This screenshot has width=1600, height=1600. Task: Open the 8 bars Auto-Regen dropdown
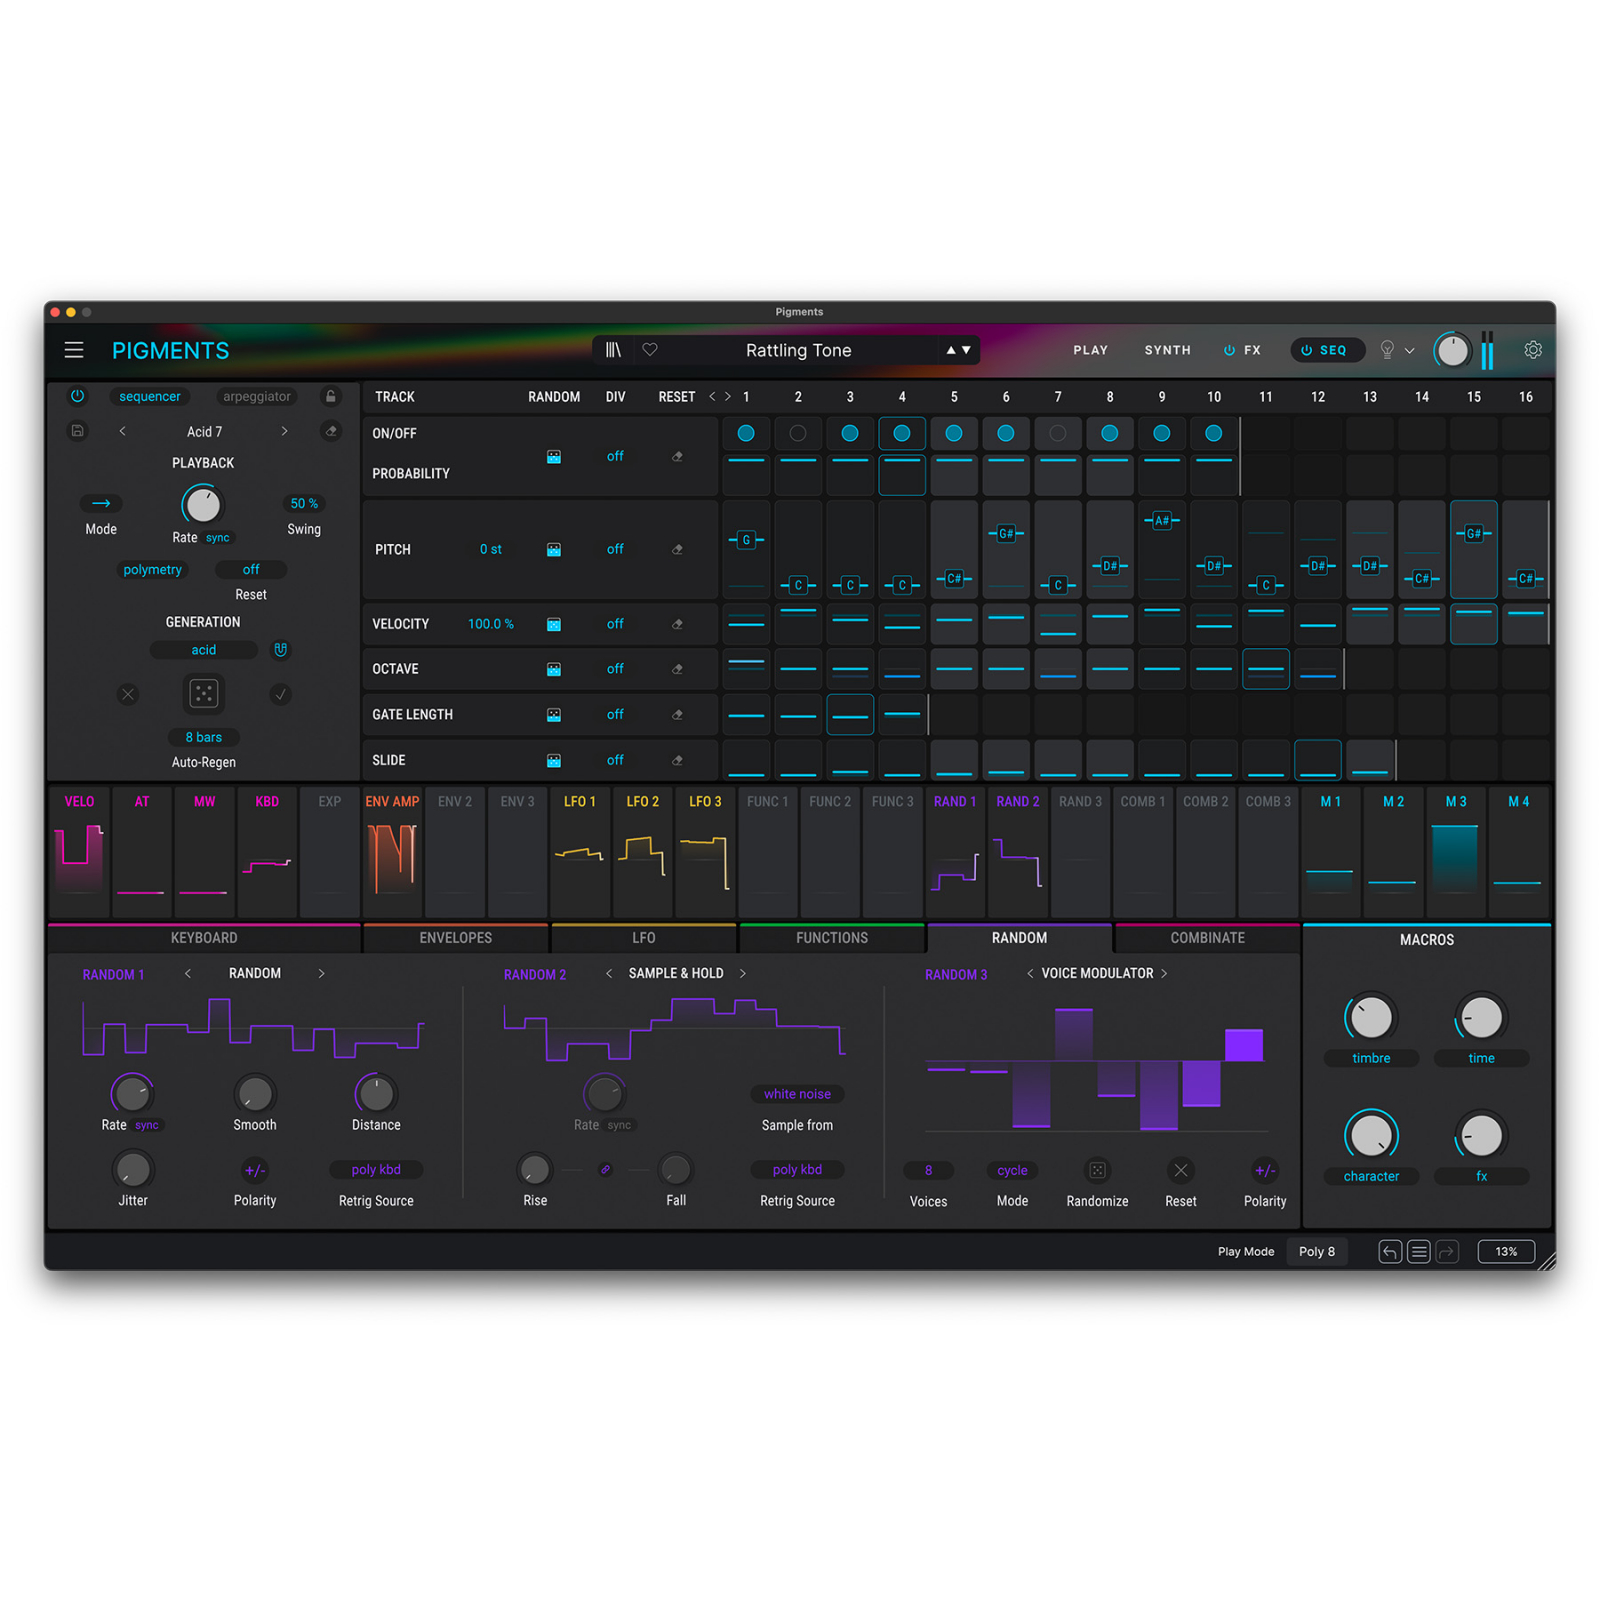204,737
